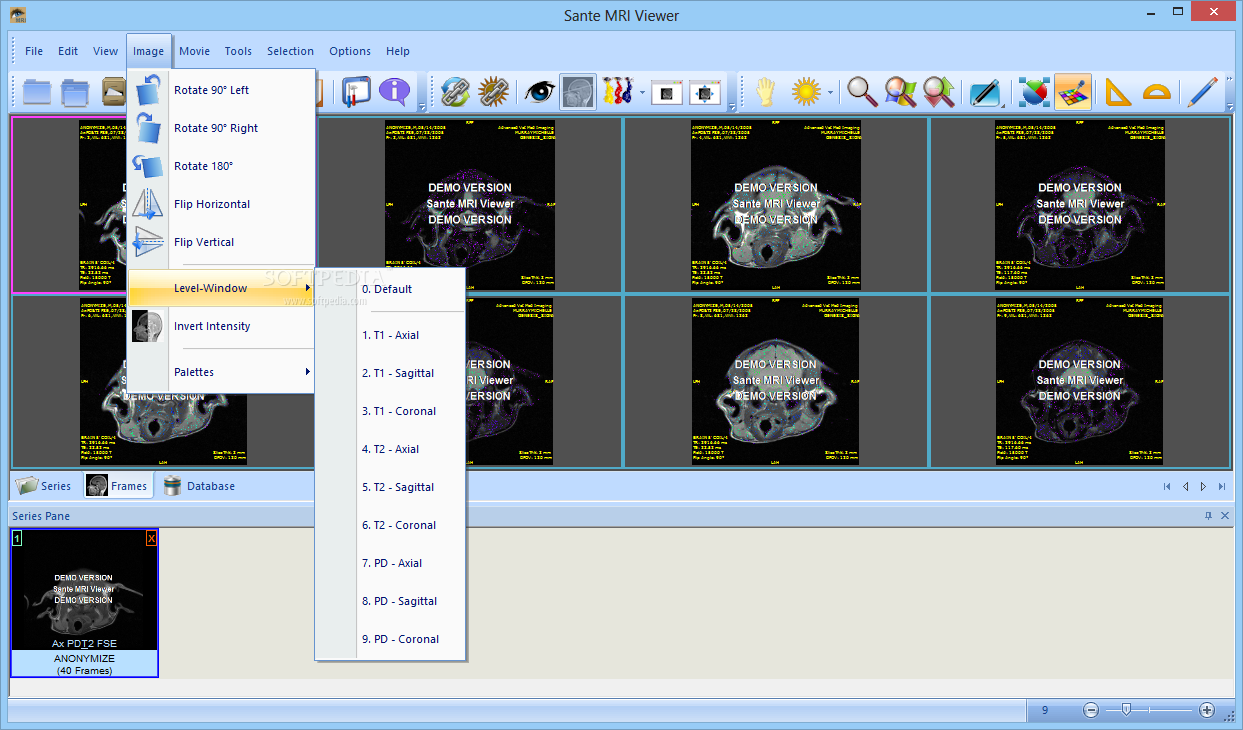Click the zoom-in plus button
The height and width of the screenshot is (730, 1243).
(1207, 710)
